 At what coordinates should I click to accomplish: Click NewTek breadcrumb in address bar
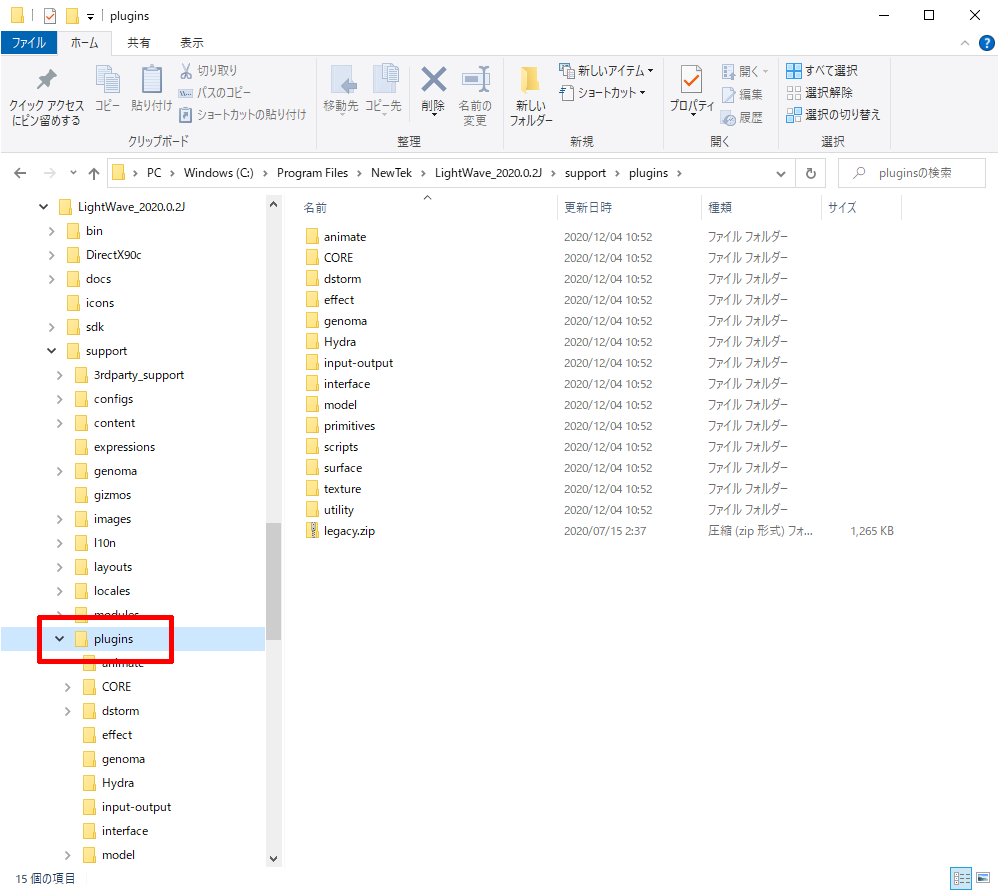click(x=391, y=173)
